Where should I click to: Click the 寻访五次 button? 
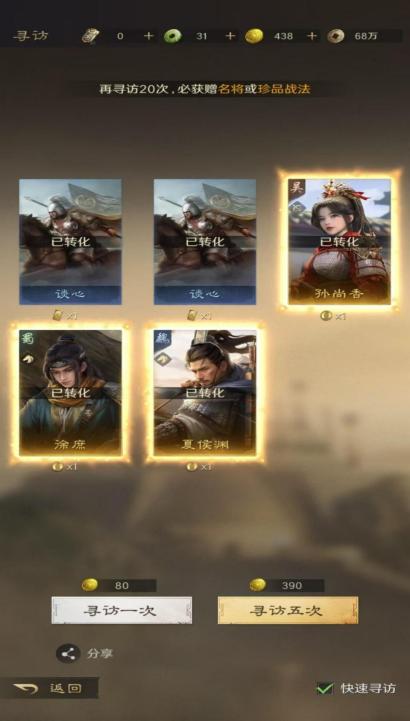click(x=288, y=611)
